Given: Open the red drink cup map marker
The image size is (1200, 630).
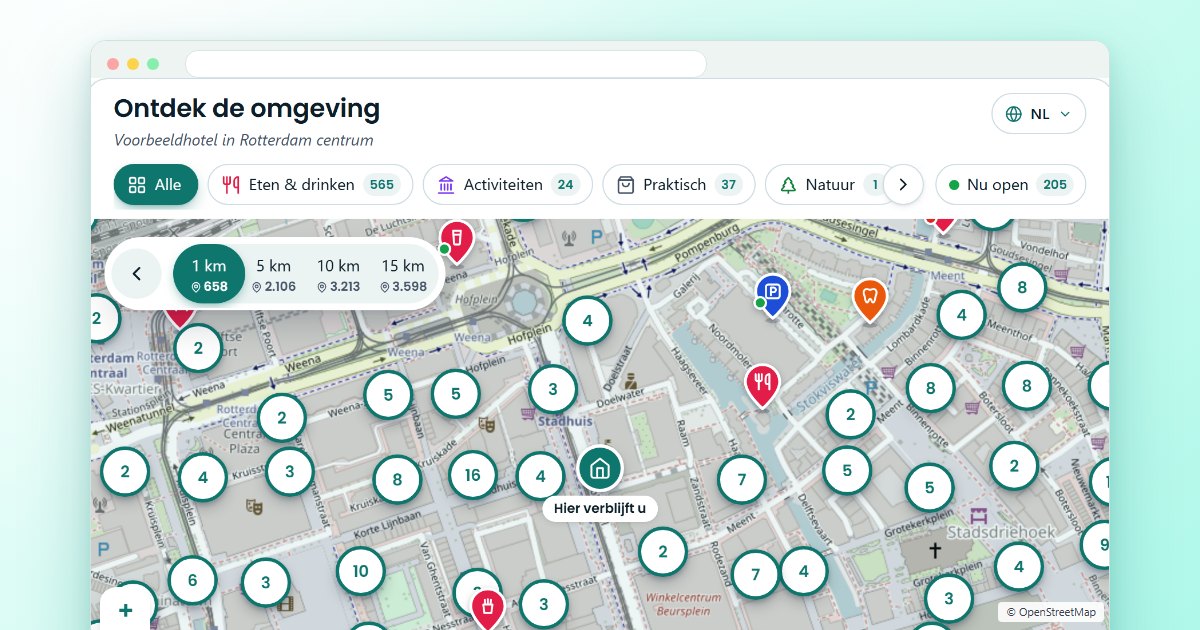Looking at the screenshot, I should 456,240.
